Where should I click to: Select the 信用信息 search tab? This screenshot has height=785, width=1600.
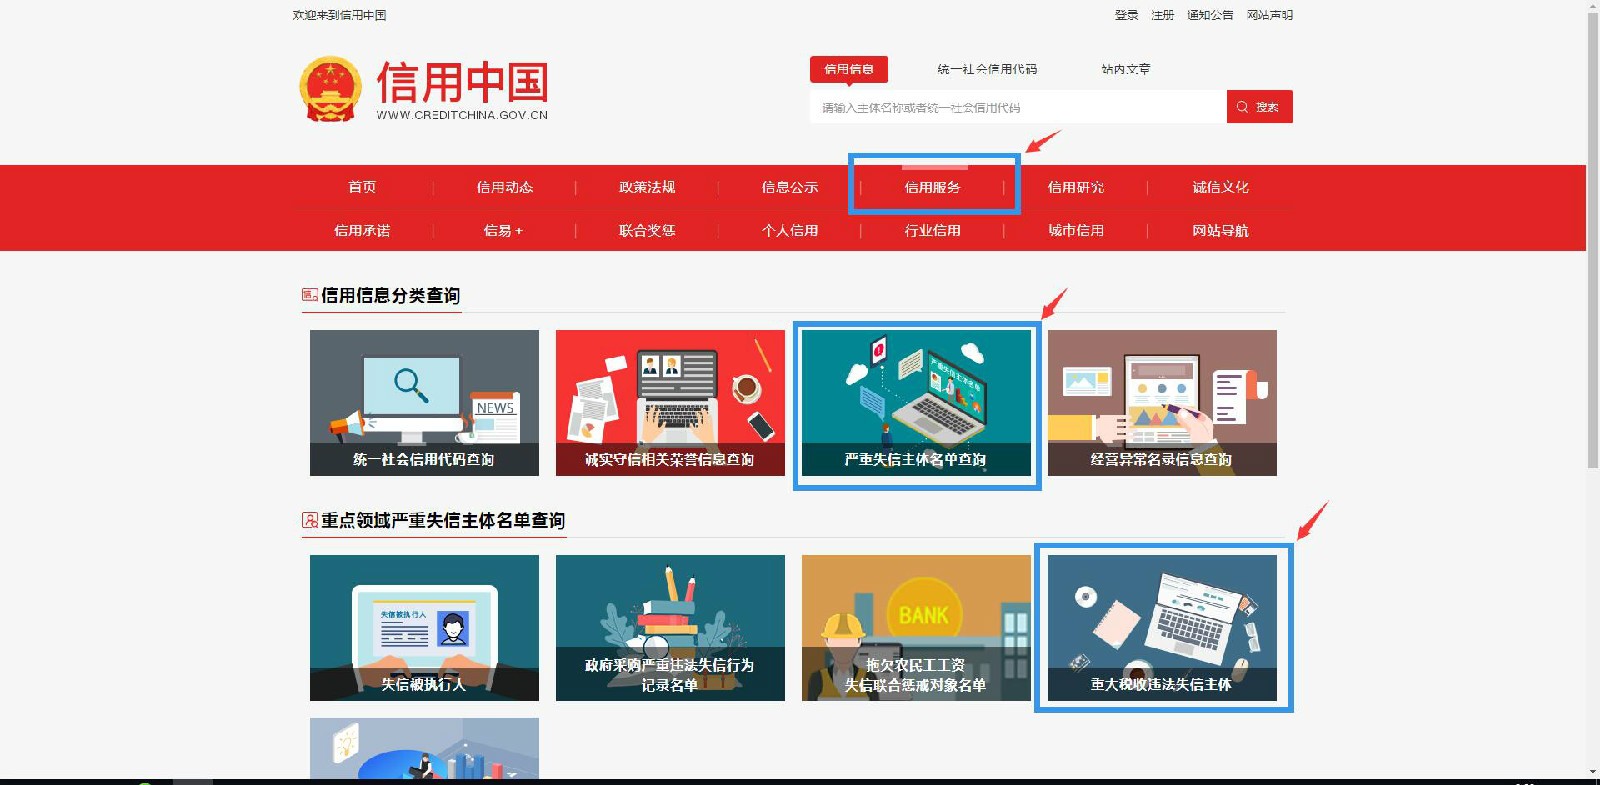848,69
